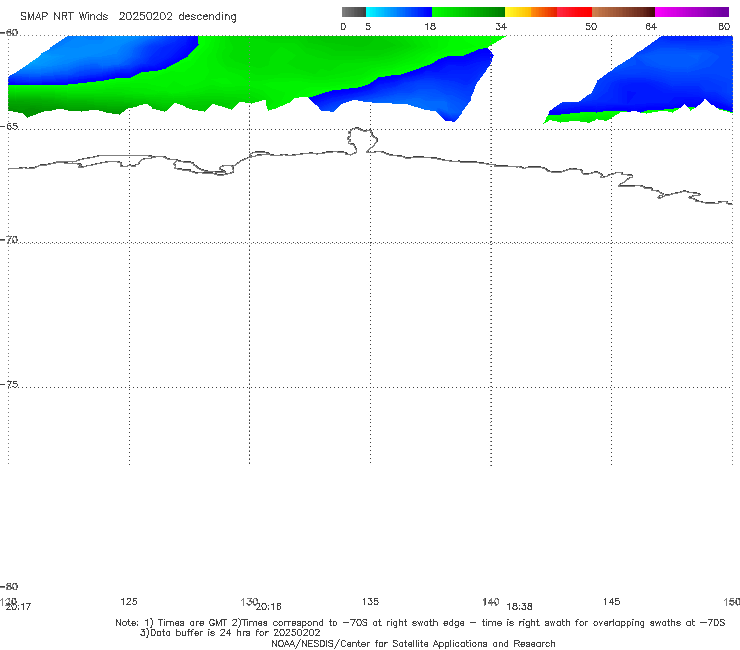740x650 pixels.
Task: Click the light blue segment of the color bar
Action: coord(399,12)
